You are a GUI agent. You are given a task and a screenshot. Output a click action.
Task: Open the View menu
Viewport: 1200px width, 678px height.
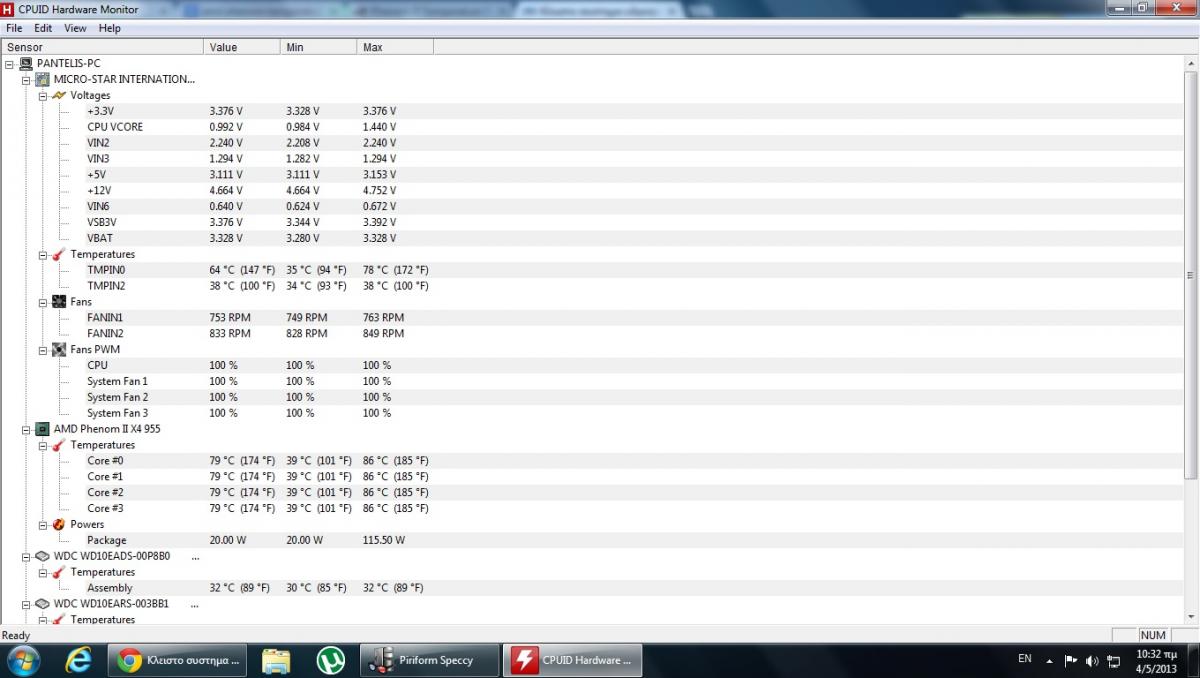point(76,28)
